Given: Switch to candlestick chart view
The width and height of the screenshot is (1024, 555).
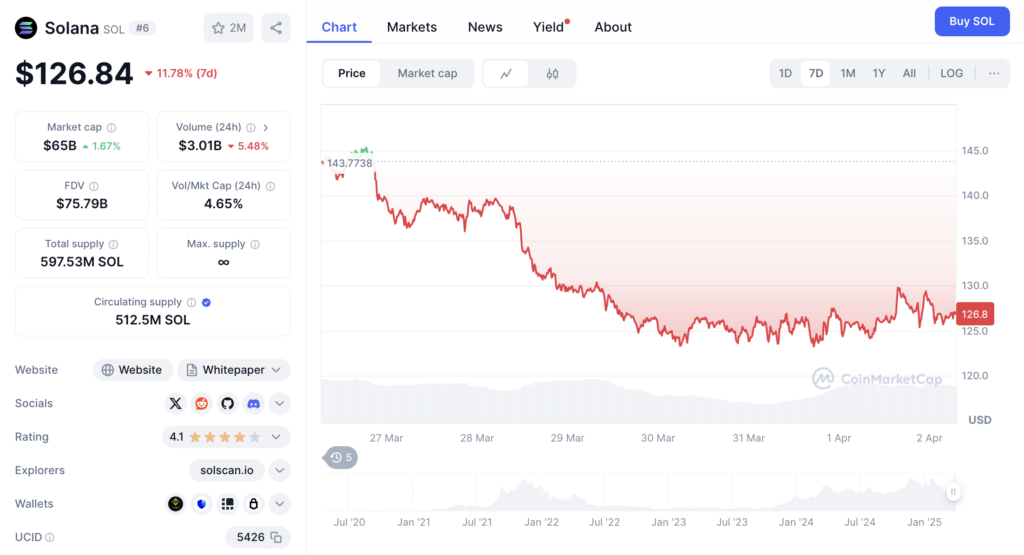Looking at the screenshot, I should pos(552,74).
